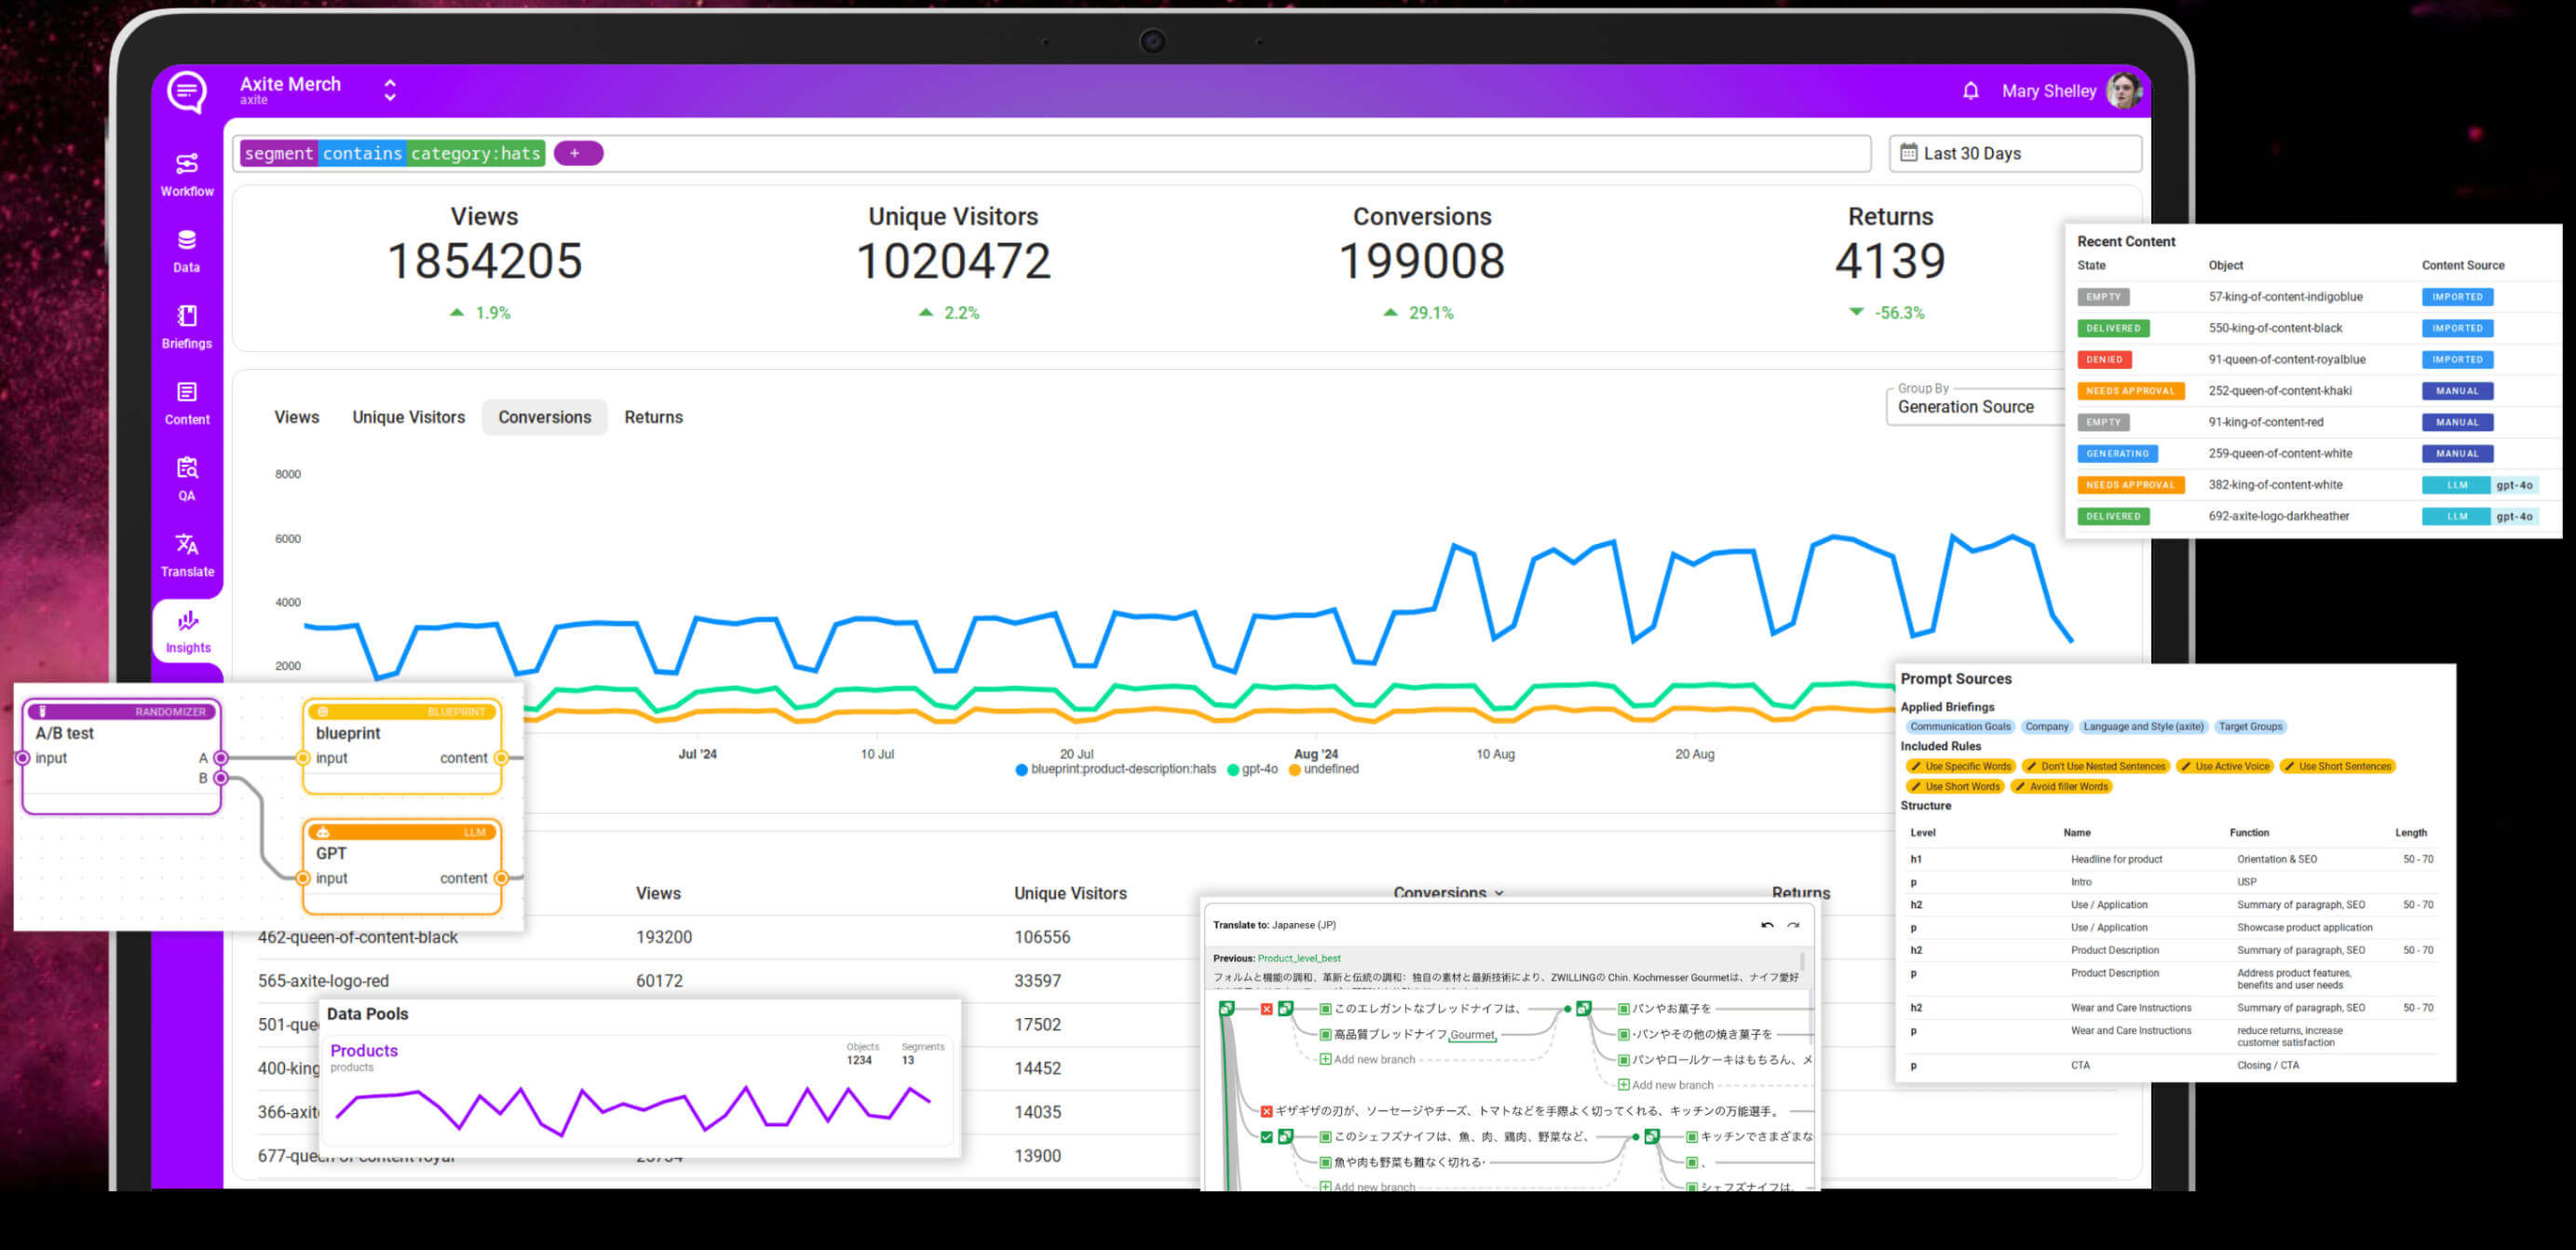The height and width of the screenshot is (1250, 2576).
Task: Click the Communication Goals briefing tag
Action: click(1959, 727)
